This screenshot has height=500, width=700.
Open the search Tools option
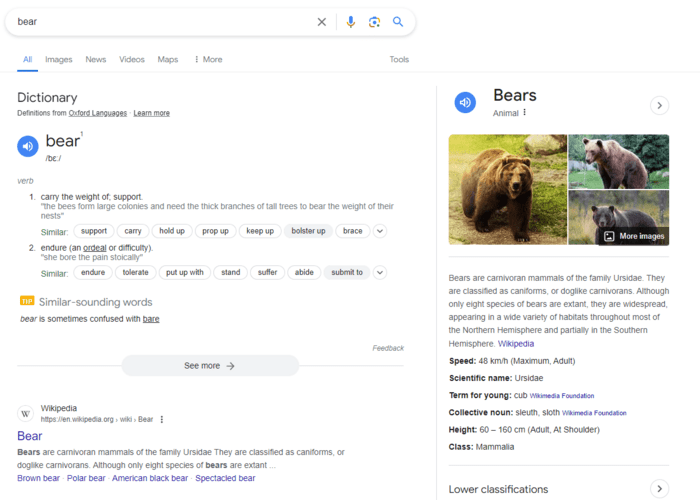(399, 59)
